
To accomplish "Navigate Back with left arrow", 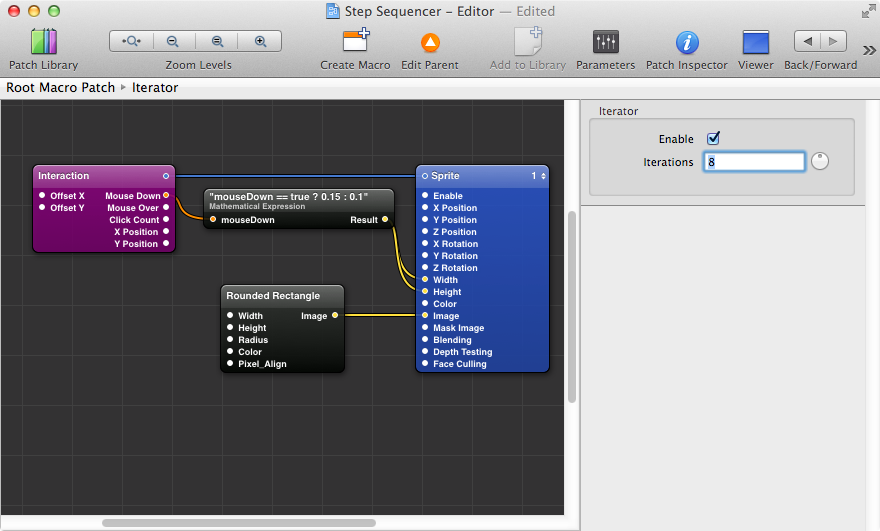I will [x=808, y=41].
